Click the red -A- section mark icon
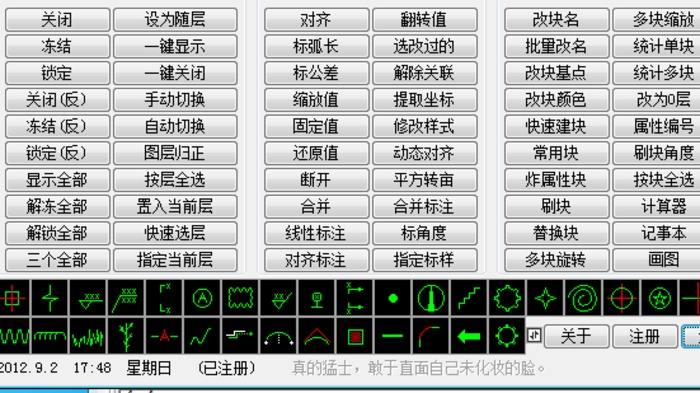 tap(164, 336)
